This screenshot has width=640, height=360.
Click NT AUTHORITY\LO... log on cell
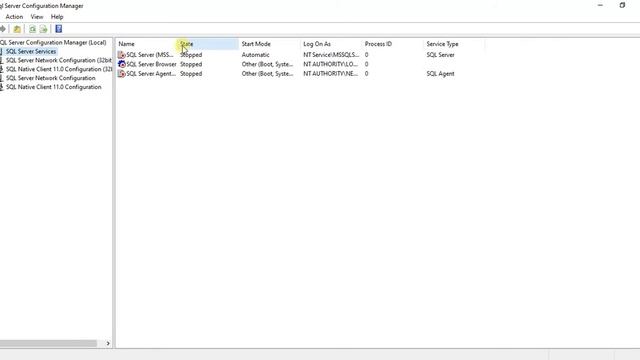point(331,64)
